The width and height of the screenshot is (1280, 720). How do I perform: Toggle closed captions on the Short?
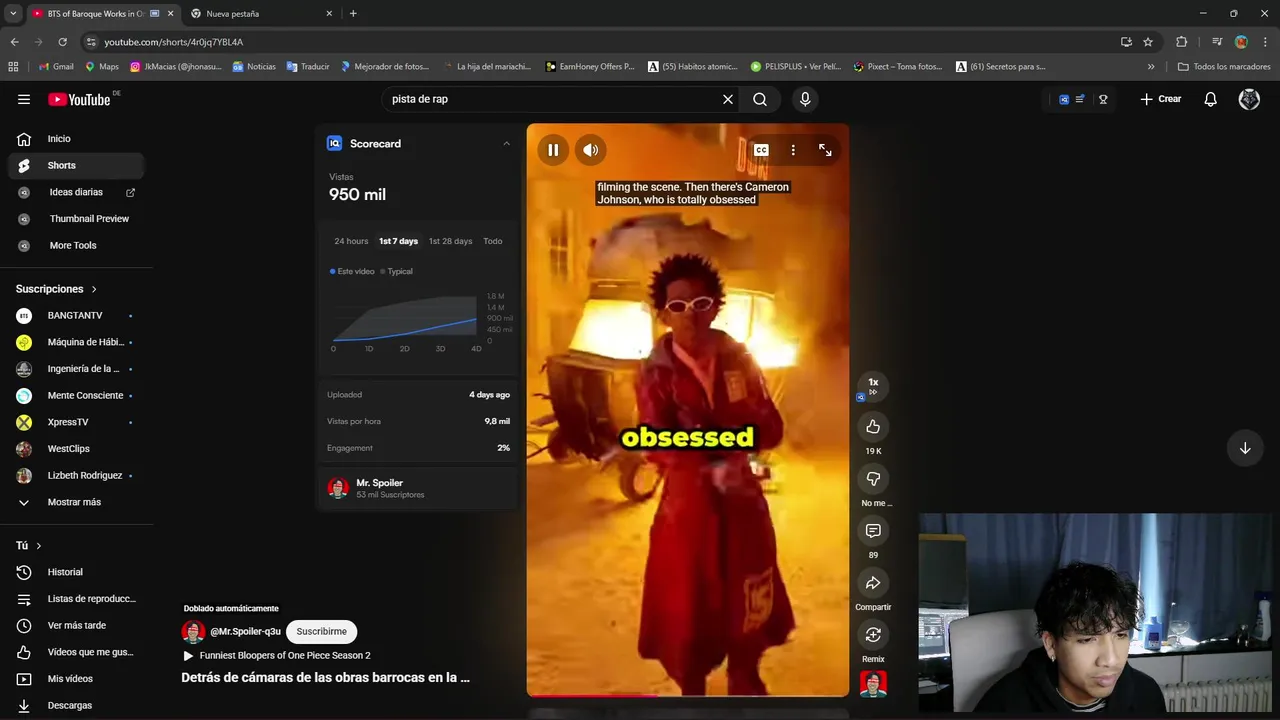(x=761, y=150)
